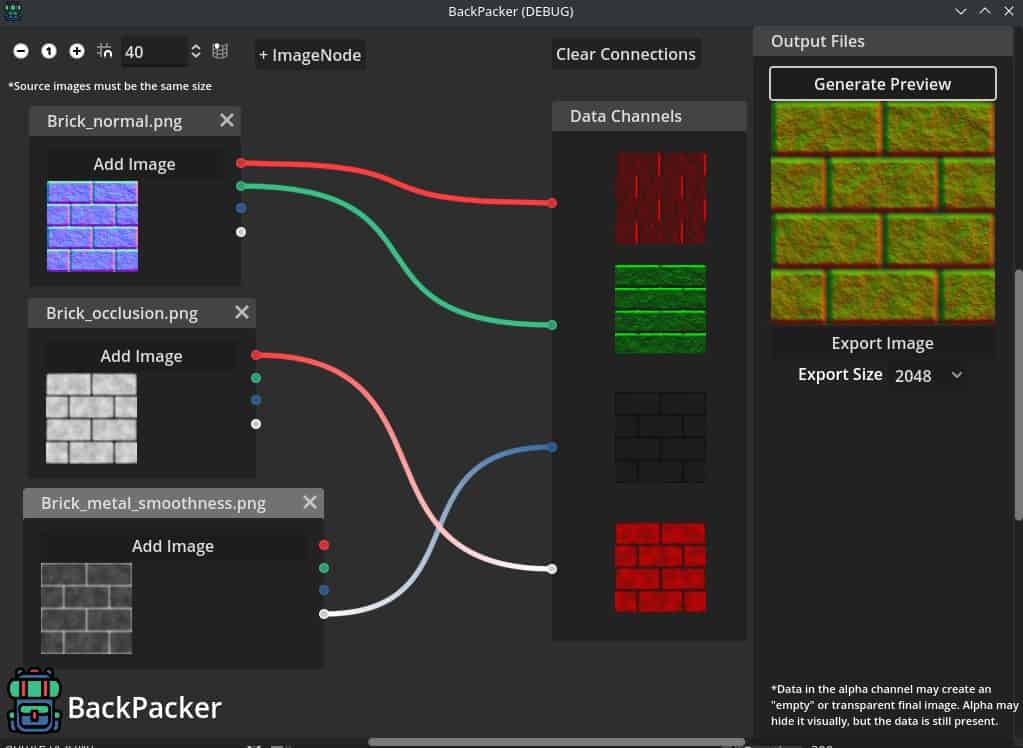Click the red channel preview in Data Channels
Screen dimensions: 1023x748
pyautogui.click(x=661, y=198)
